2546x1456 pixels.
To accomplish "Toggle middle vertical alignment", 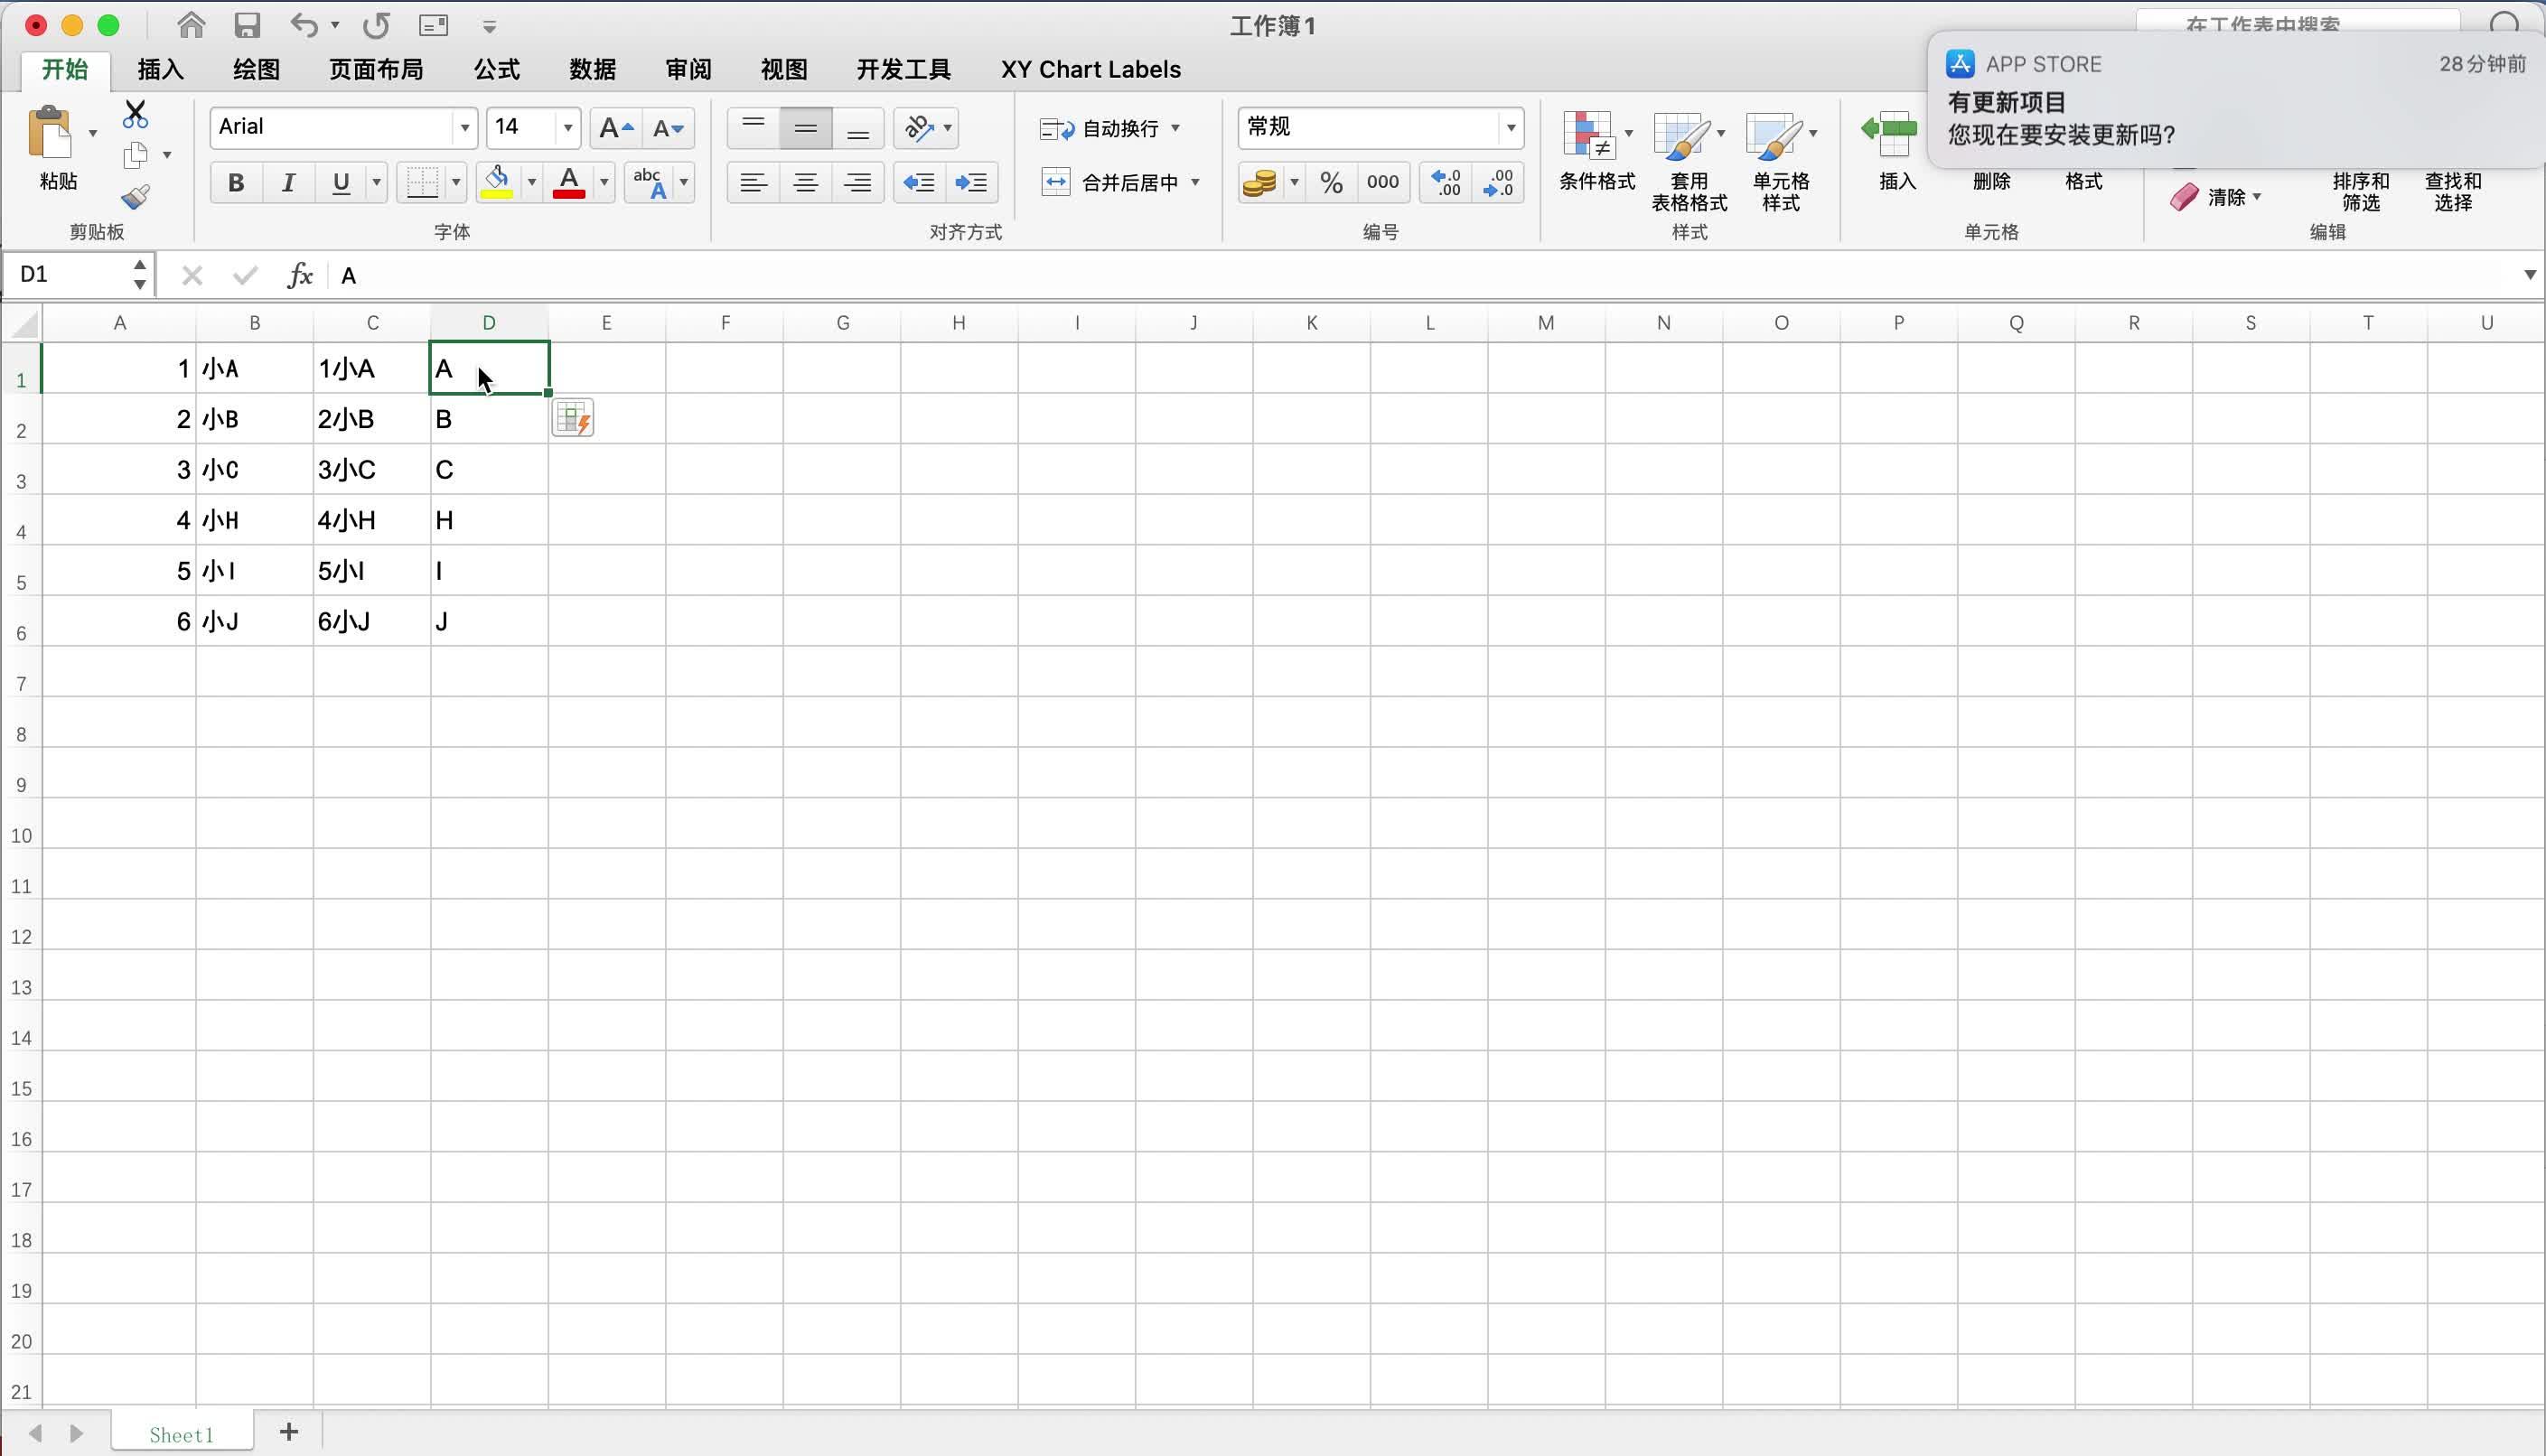I will [805, 128].
